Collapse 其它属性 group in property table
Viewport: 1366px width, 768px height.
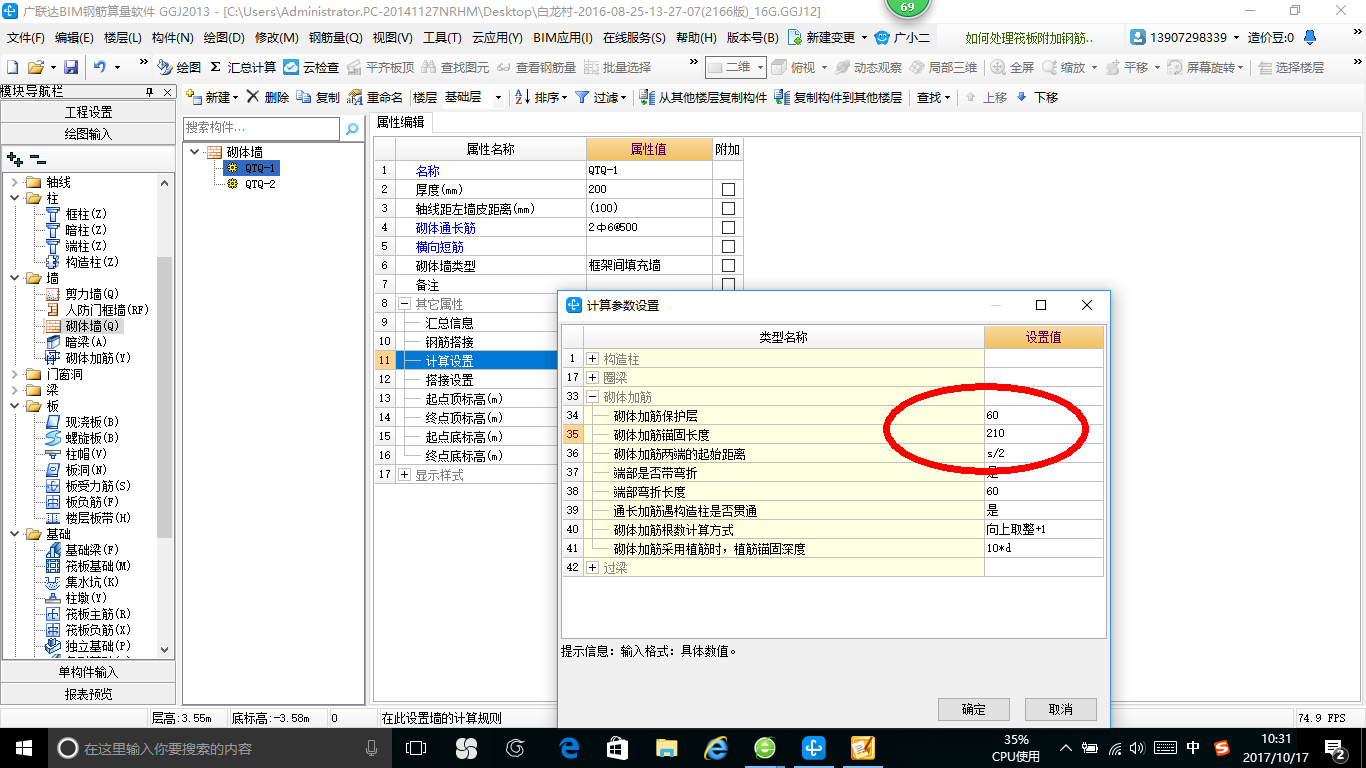coord(404,304)
